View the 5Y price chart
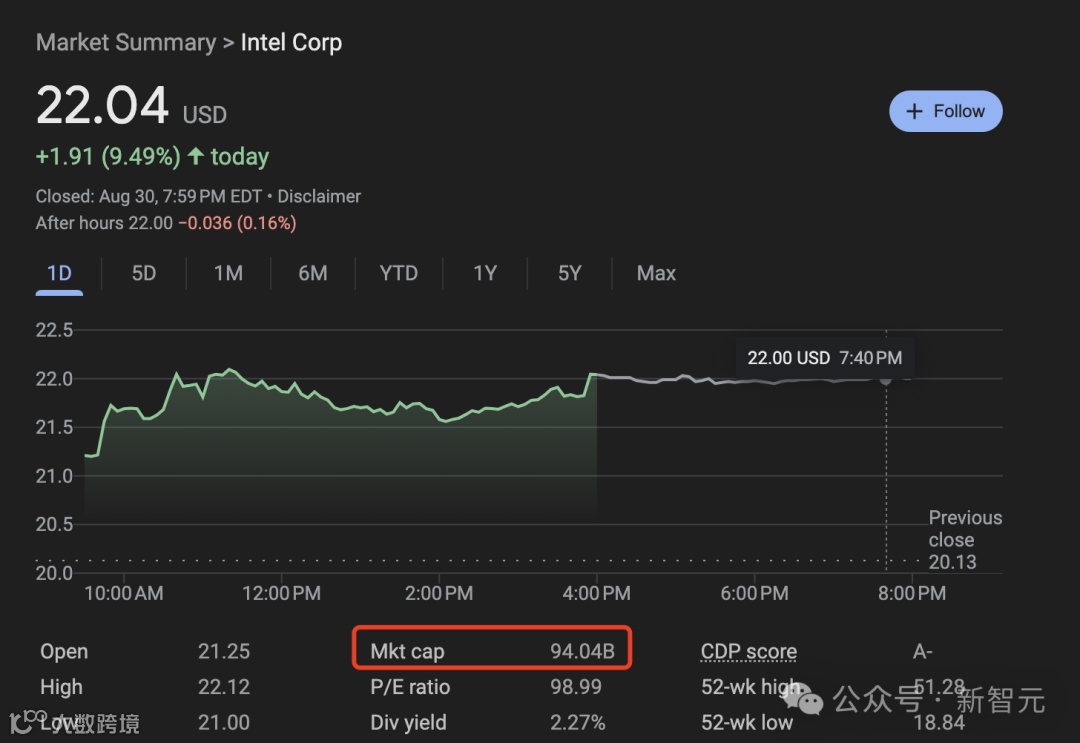Screen dimensions: 1080x743 coord(569,273)
